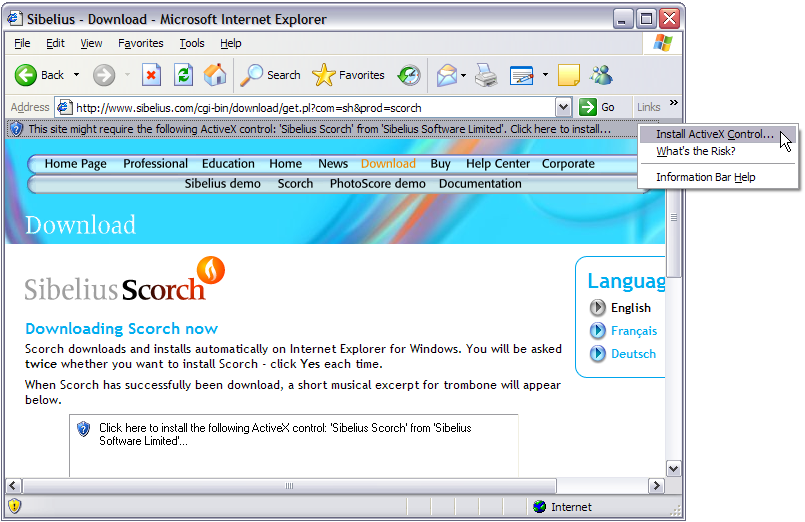Open the File menu
The width and height of the screenshot is (805, 522).
click(x=22, y=43)
